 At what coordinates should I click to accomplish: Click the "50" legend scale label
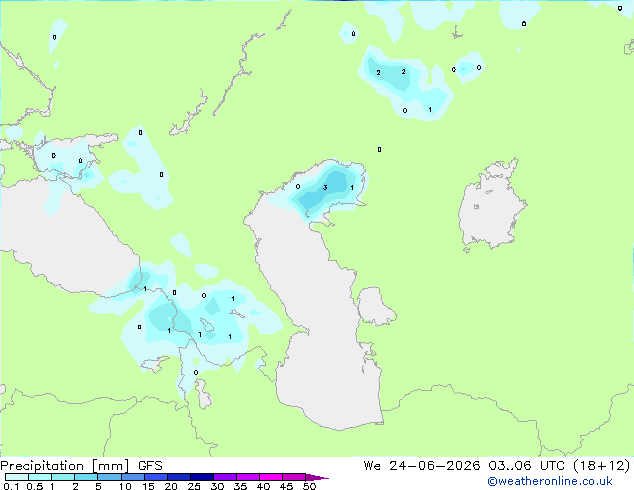click(309, 486)
